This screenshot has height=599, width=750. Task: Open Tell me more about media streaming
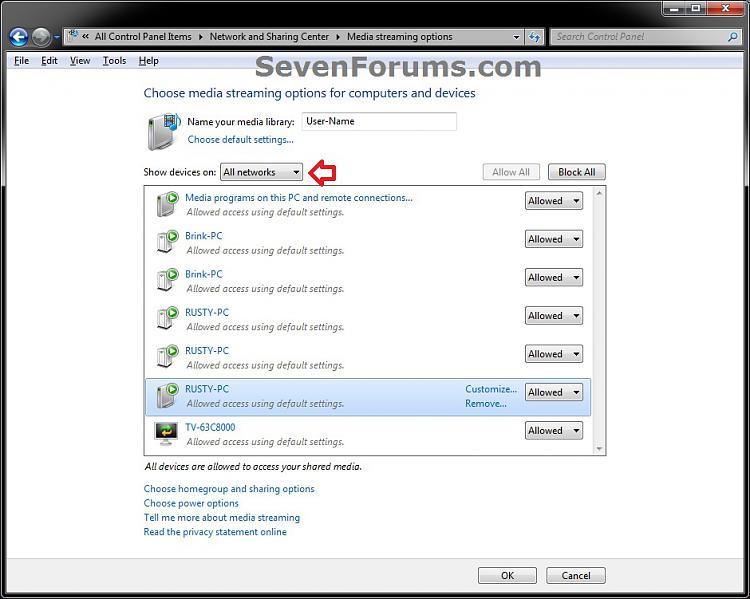(222, 518)
